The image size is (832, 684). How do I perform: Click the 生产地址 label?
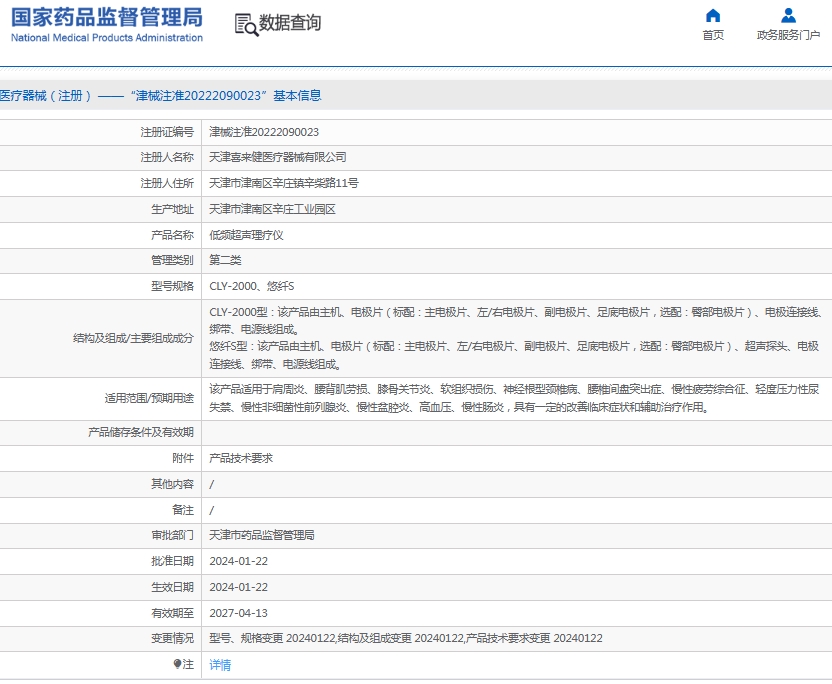[x=172, y=209]
